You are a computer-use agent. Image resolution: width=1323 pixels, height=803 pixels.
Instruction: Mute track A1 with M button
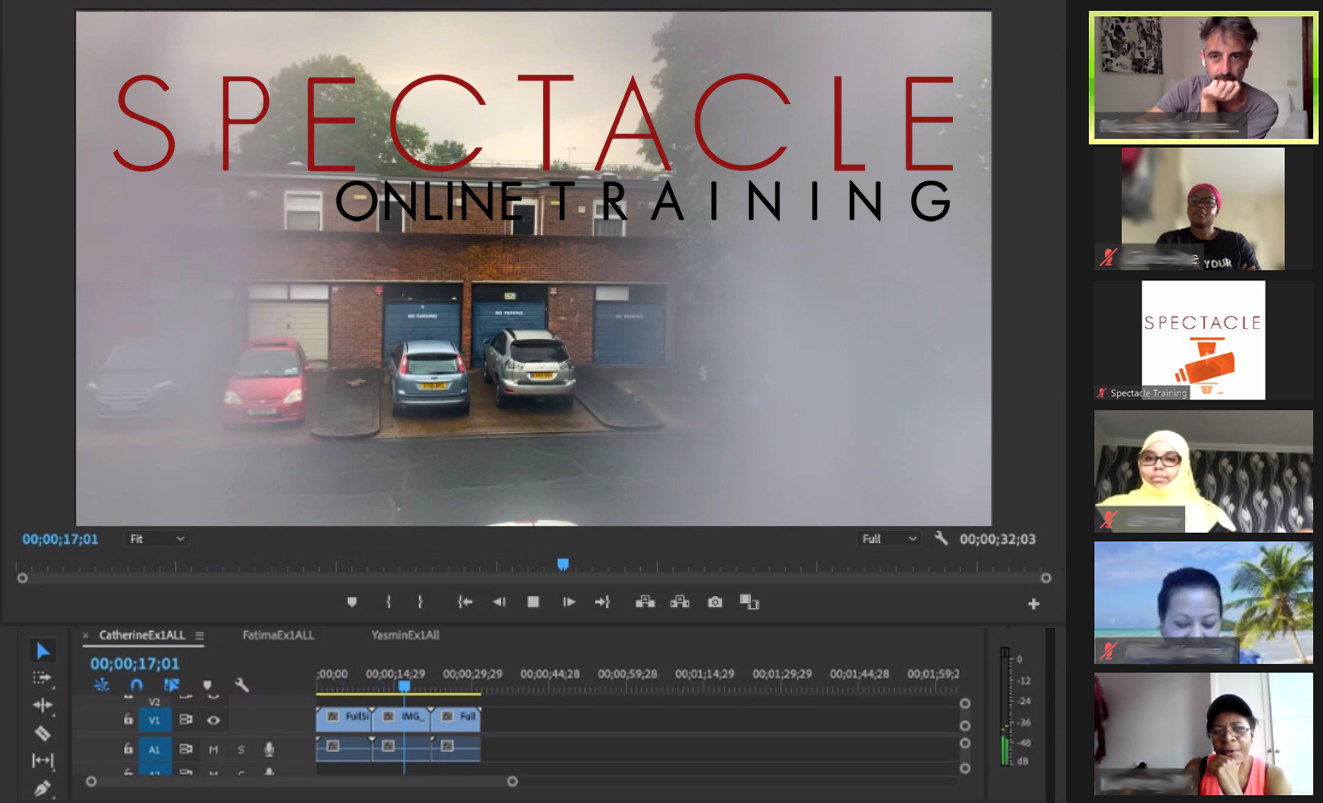click(x=214, y=749)
